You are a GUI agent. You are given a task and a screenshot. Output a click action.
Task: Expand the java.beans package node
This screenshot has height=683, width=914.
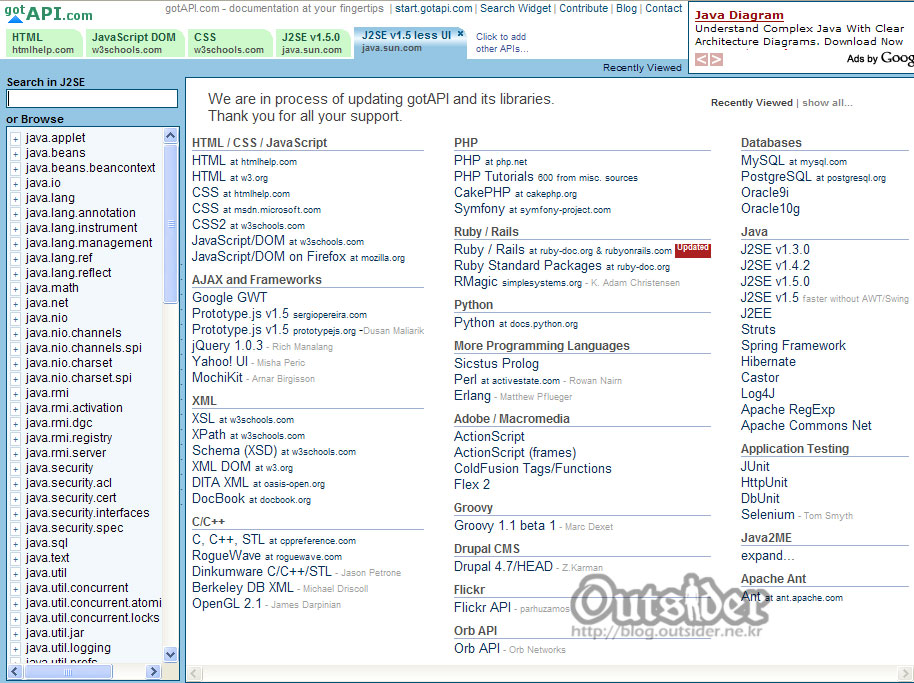[x=16, y=154]
